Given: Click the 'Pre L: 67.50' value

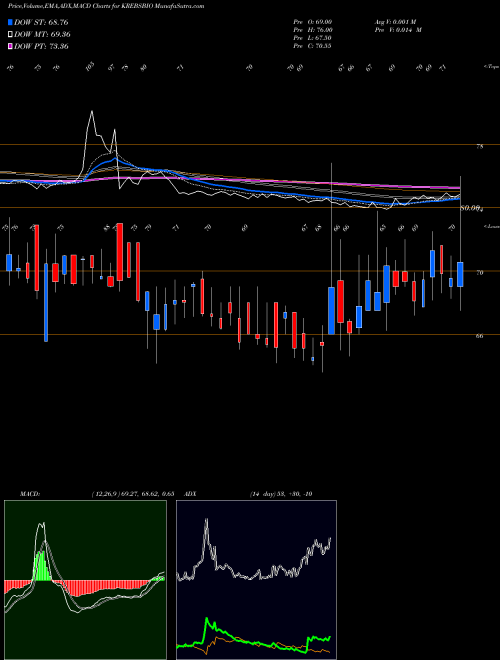Looking at the screenshot, I should pos(313,38).
